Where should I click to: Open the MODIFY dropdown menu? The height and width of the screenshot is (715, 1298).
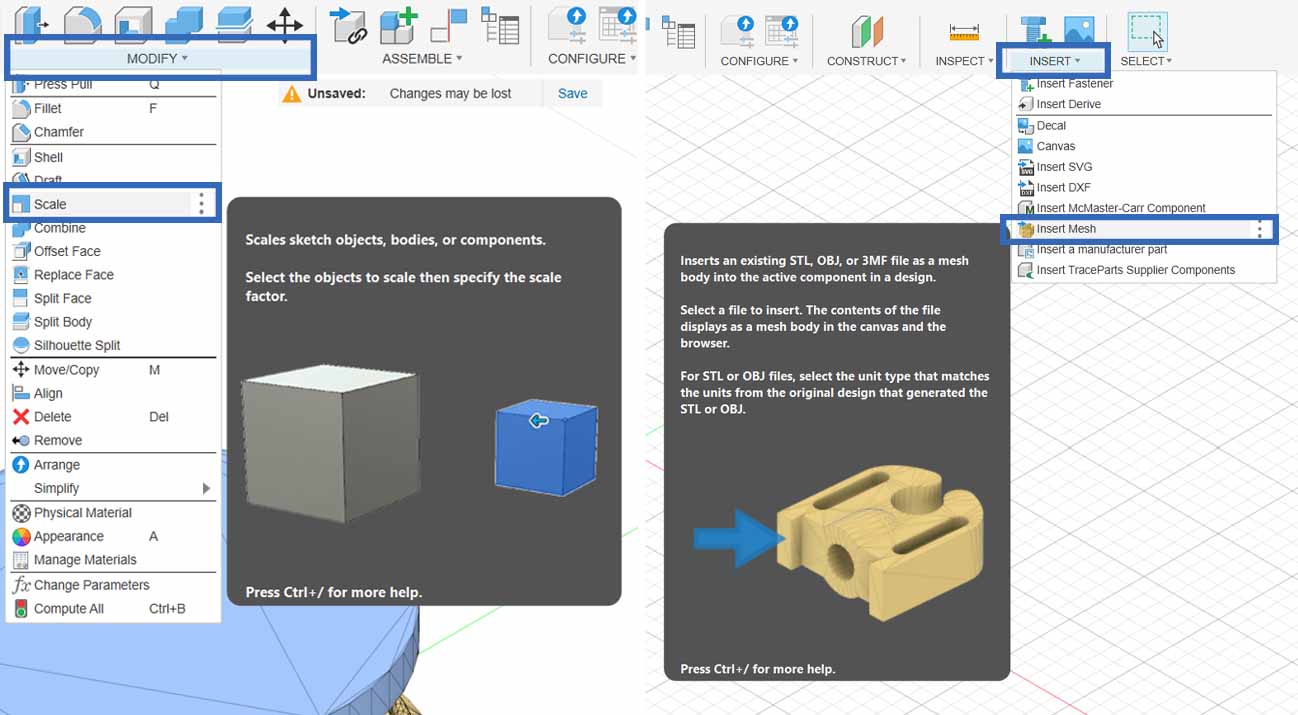(x=156, y=59)
